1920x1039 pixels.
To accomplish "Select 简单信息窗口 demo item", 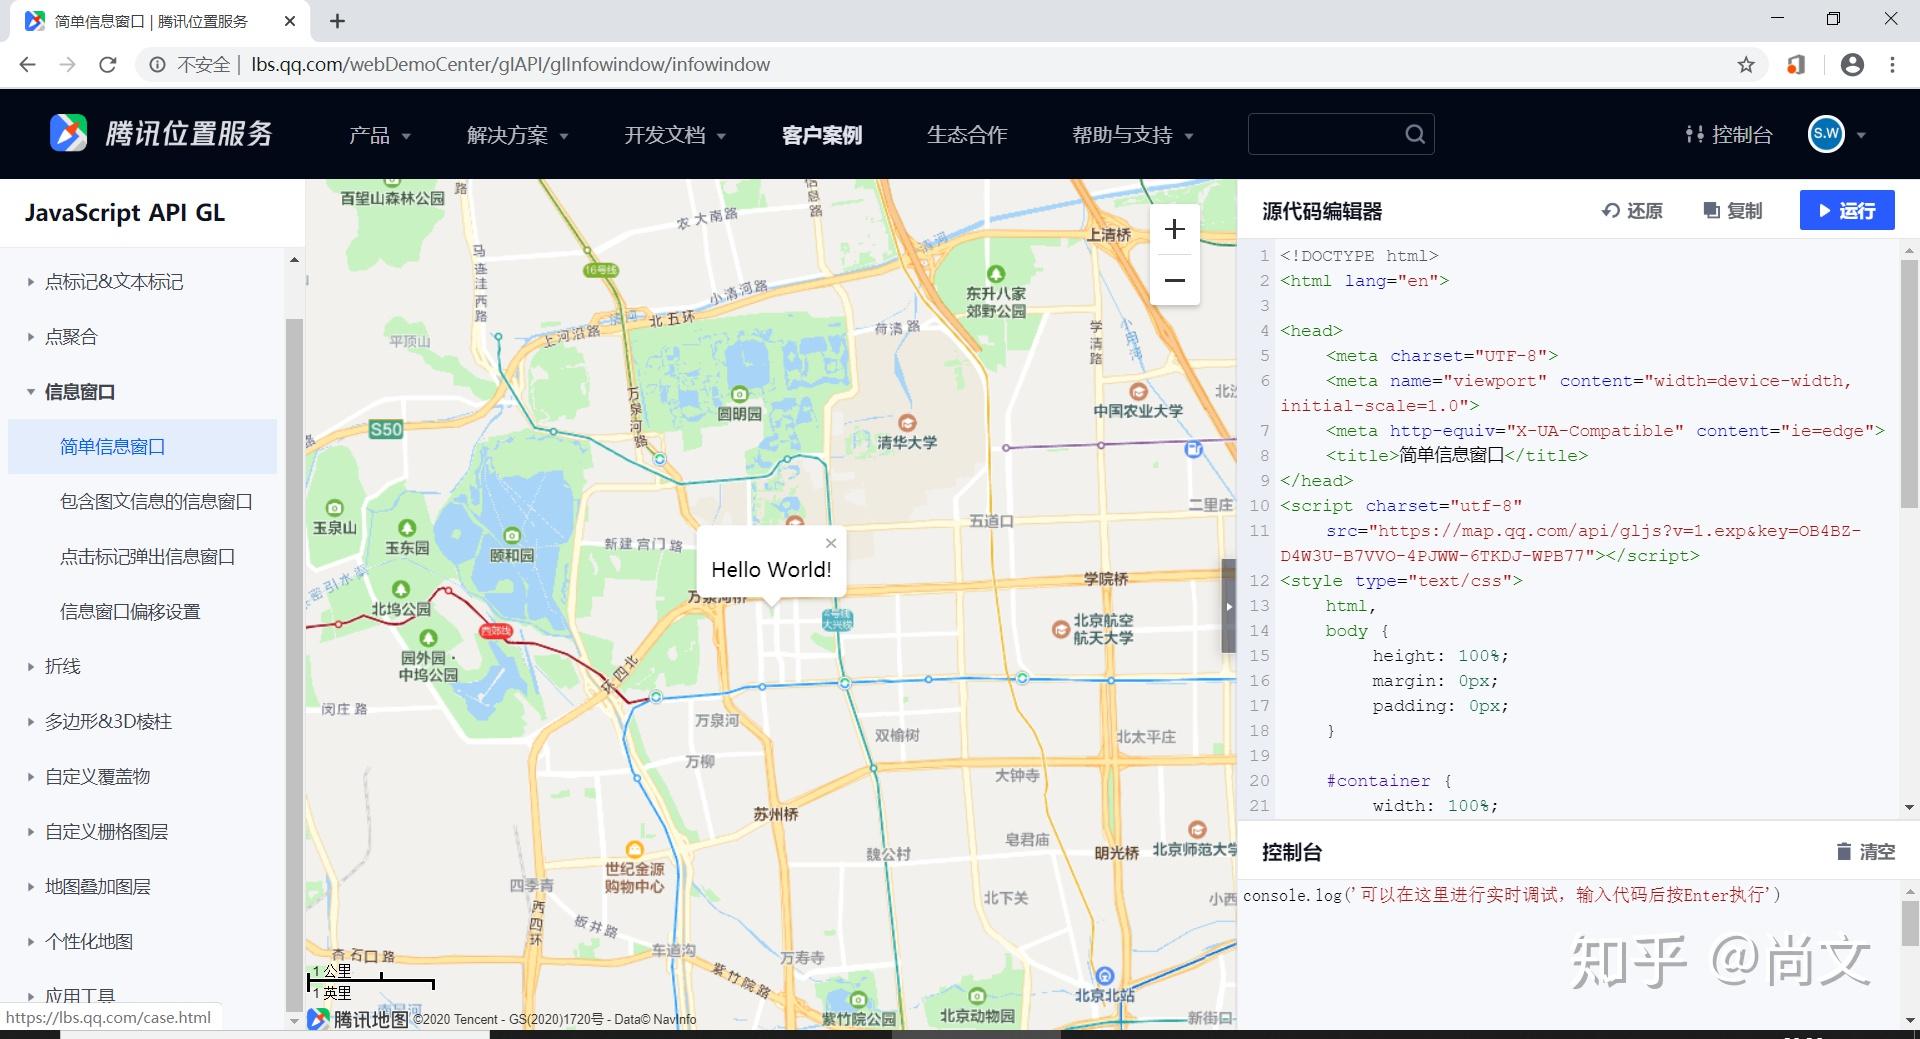I will pos(142,446).
